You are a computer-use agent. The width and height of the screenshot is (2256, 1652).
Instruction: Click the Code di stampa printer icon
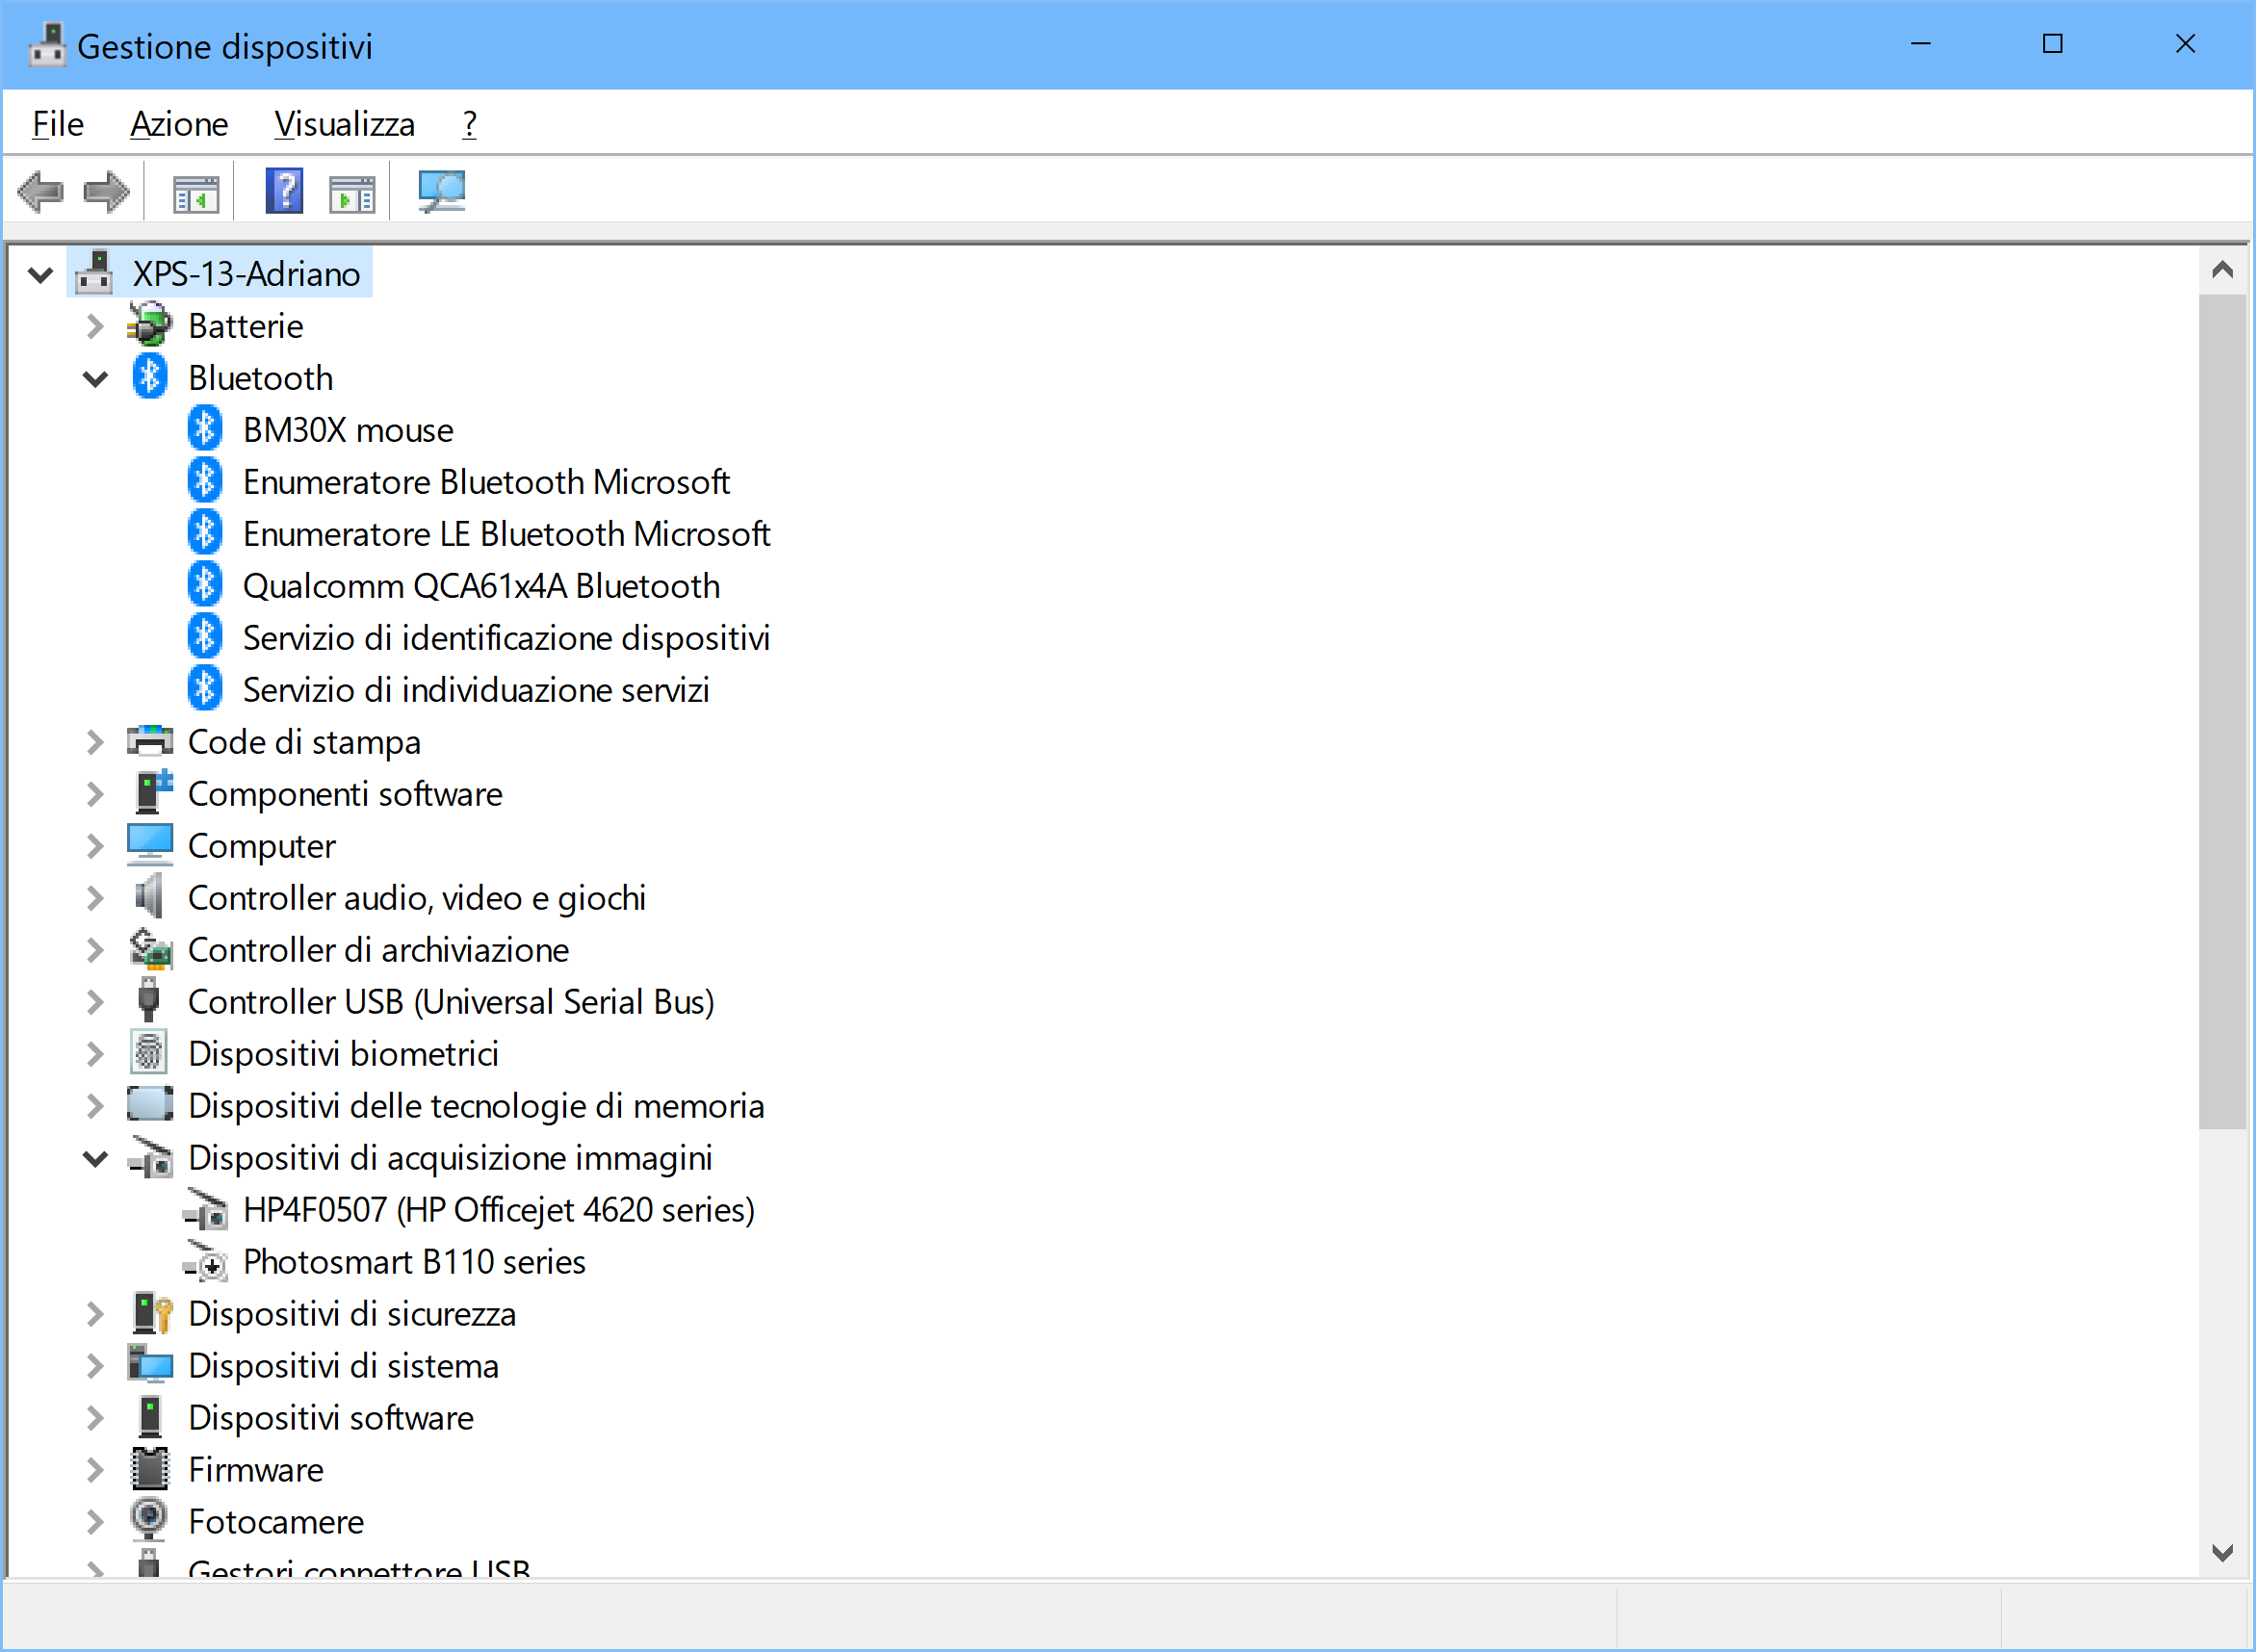(149, 741)
